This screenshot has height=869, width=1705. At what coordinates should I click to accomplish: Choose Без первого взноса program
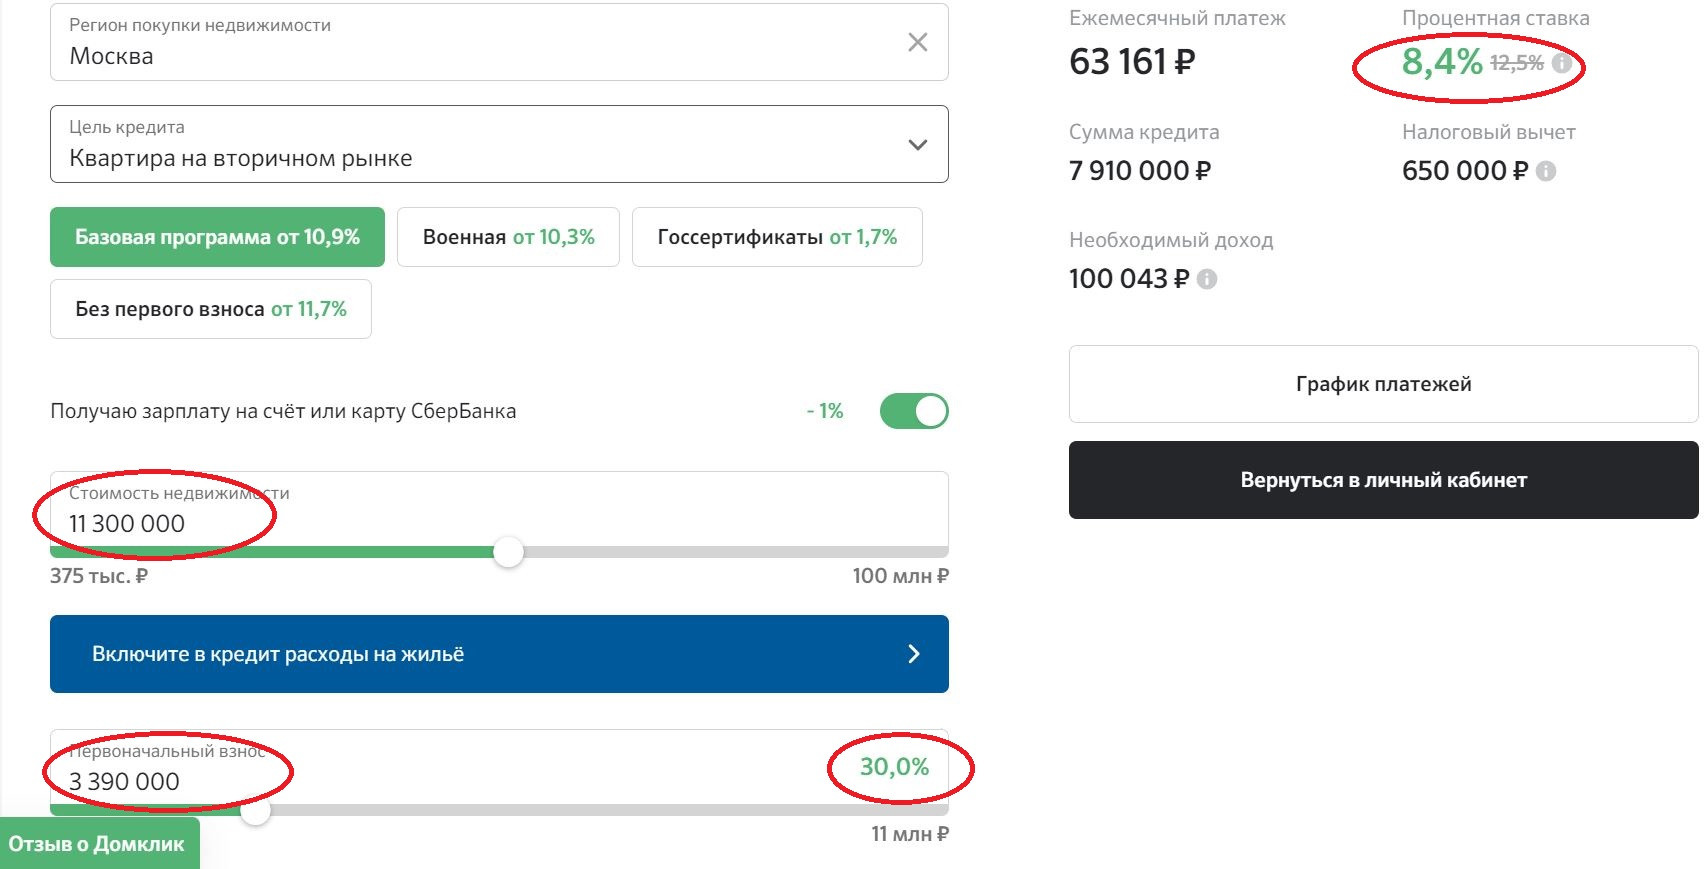[210, 309]
